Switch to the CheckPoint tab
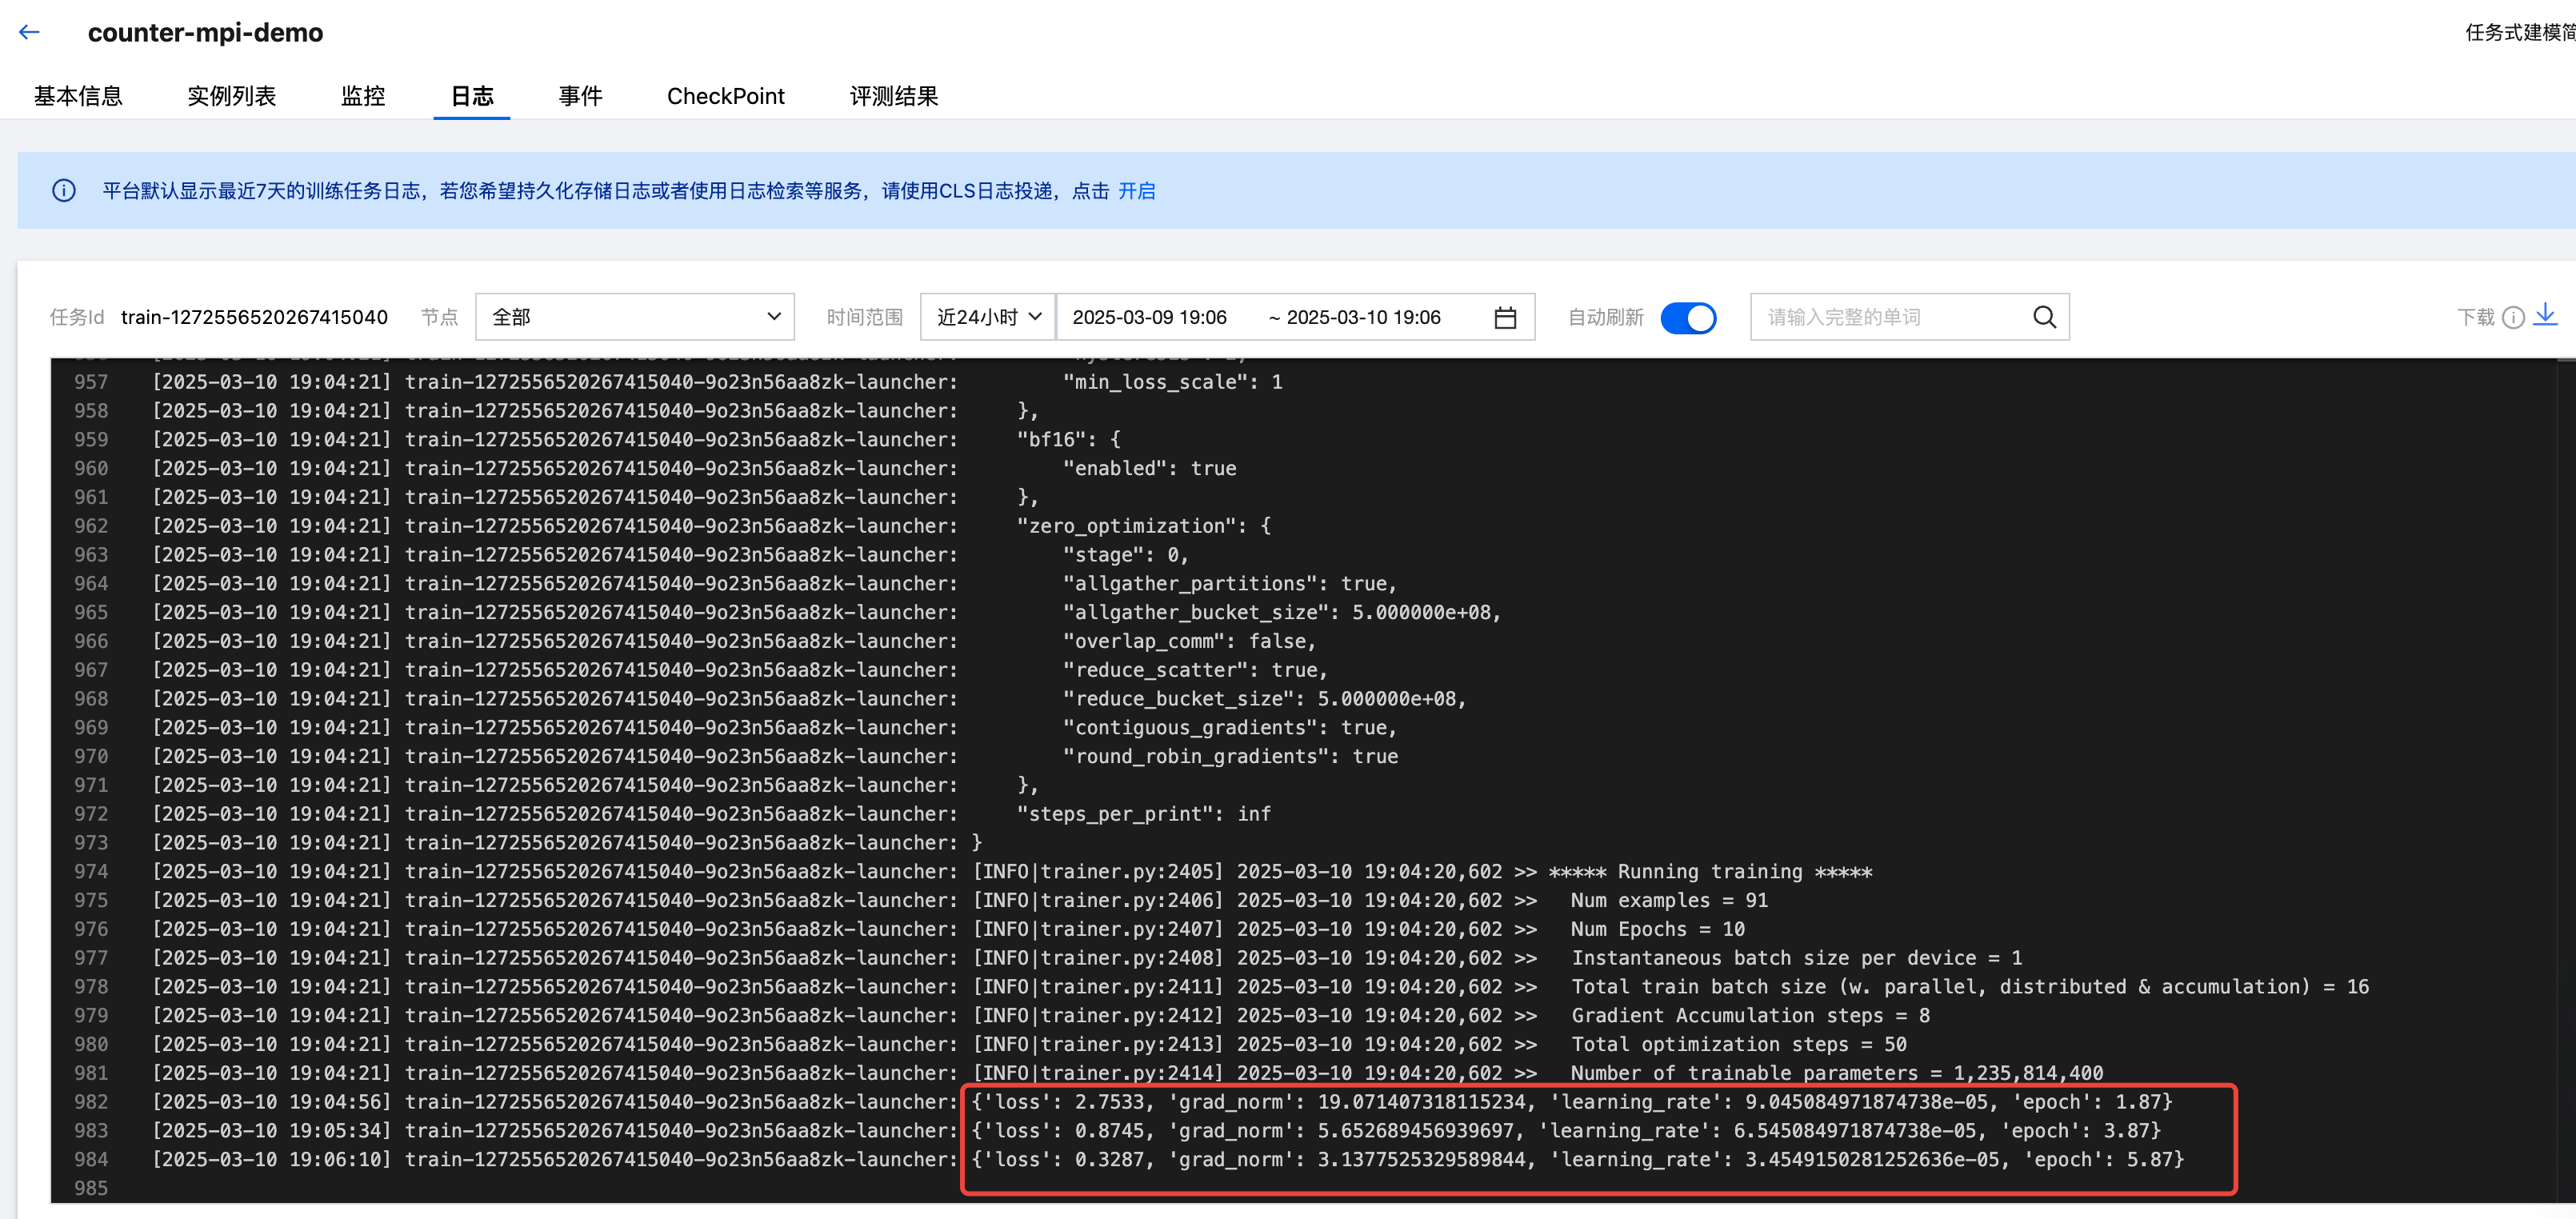Image resolution: width=2576 pixels, height=1219 pixels. tap(726, 96)
